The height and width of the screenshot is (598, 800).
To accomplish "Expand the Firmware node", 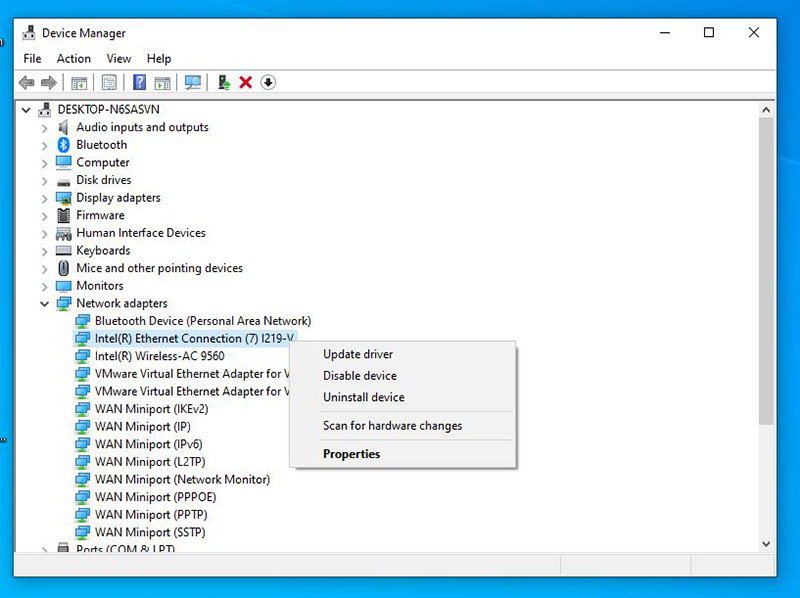I will coord(44,216).
